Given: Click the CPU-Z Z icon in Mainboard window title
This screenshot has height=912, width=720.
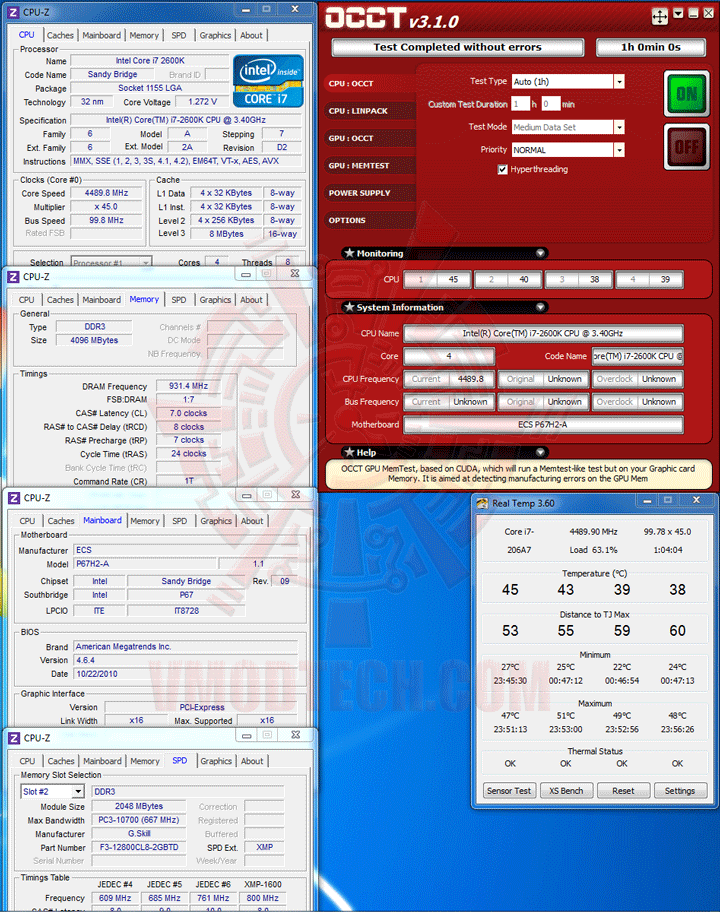Looking at the screenshot, I should click(14, 498).
